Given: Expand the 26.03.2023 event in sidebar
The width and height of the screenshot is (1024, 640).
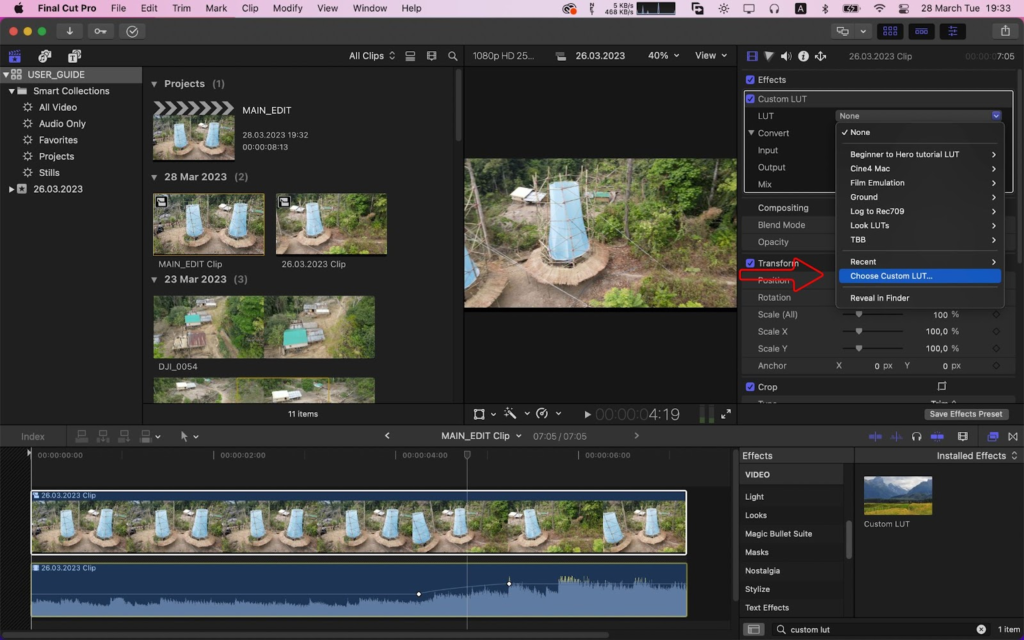Looking at the screenshot, I should click(11, 189).
